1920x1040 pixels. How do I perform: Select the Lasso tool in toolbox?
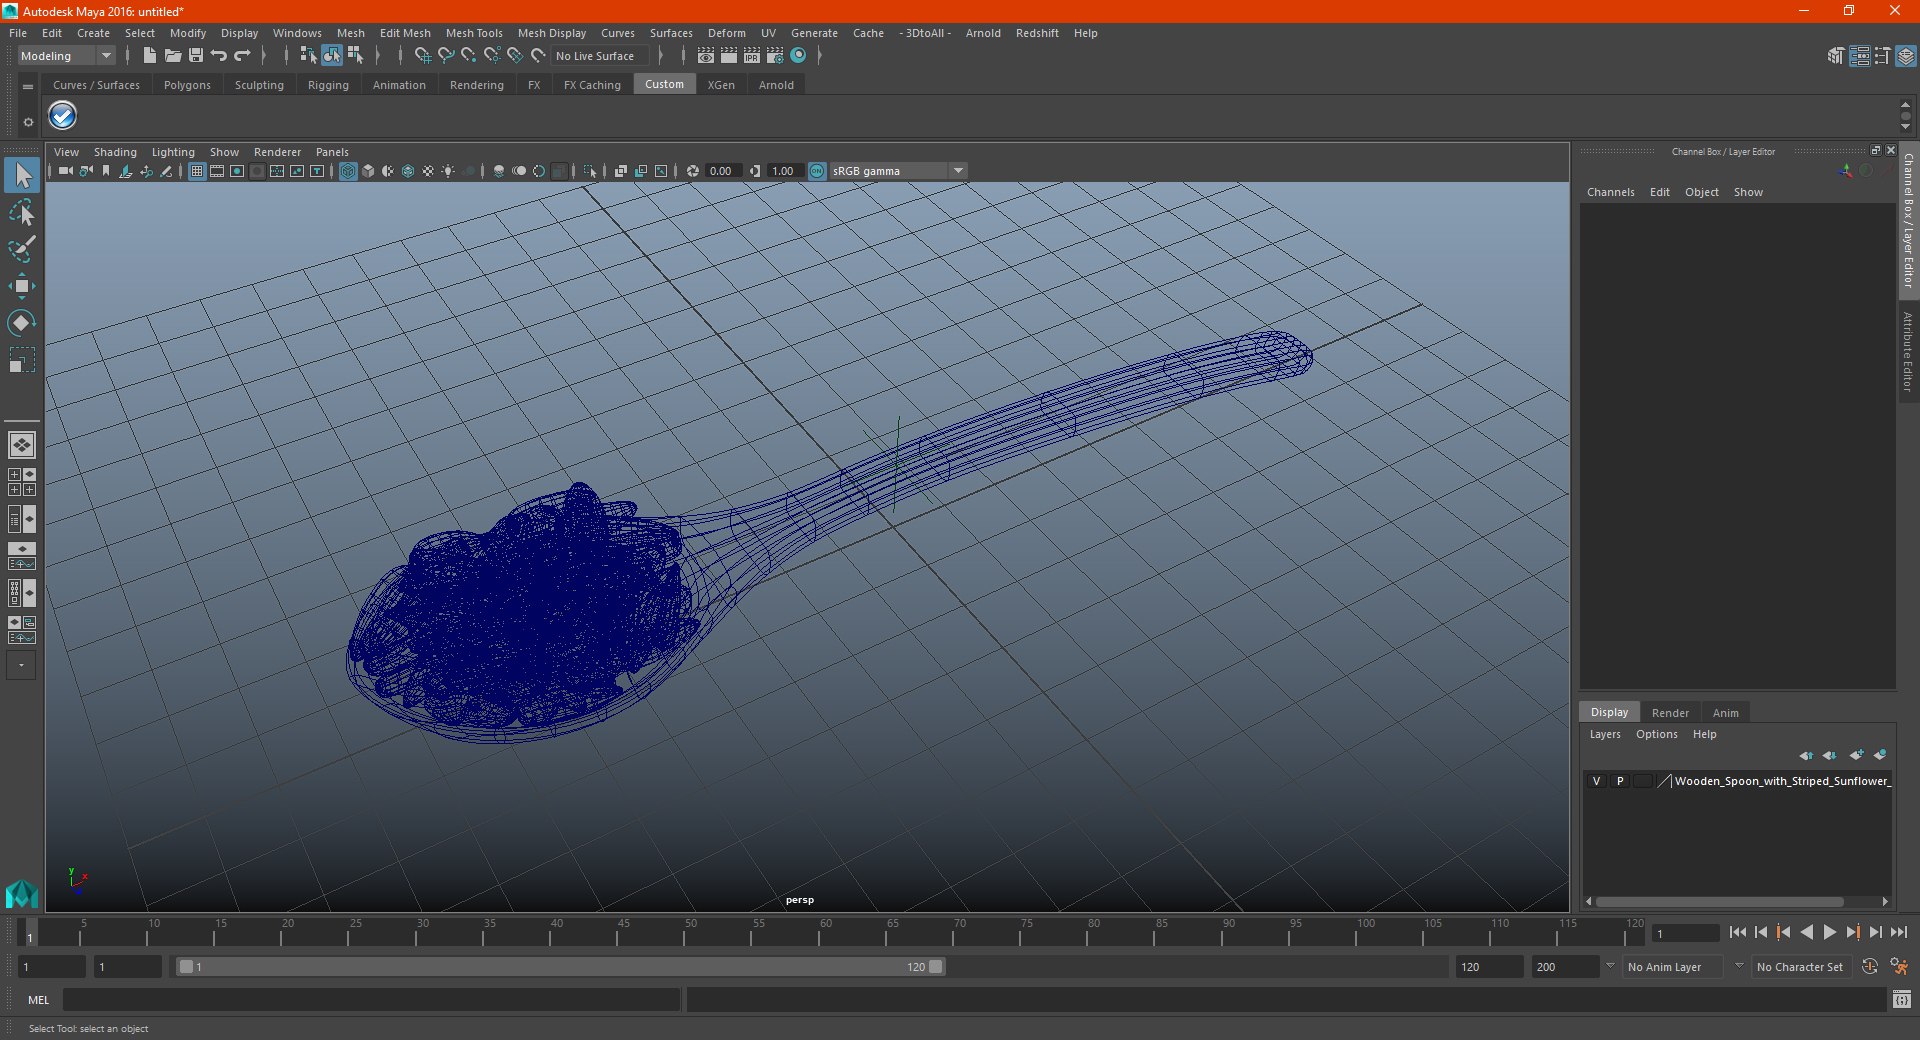click(21, 213)
